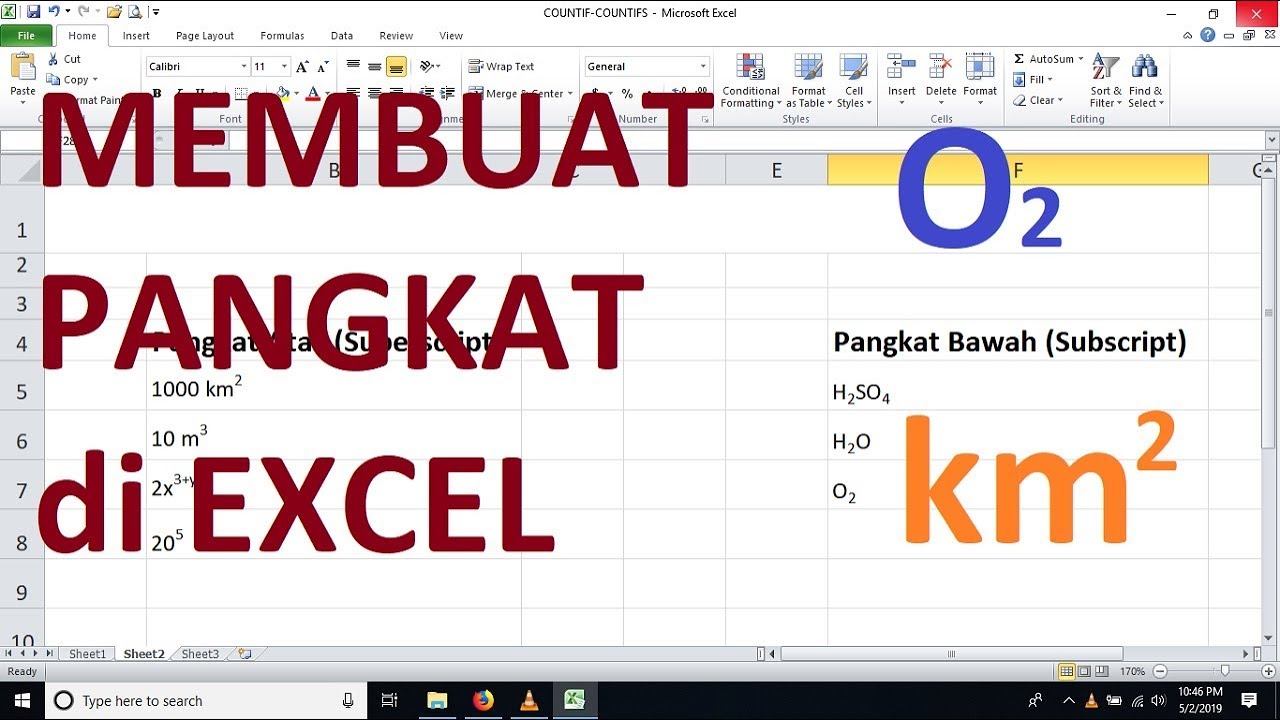
Task: Click the Windows search box
Action: pyautogui.click(x=205, y=701)
